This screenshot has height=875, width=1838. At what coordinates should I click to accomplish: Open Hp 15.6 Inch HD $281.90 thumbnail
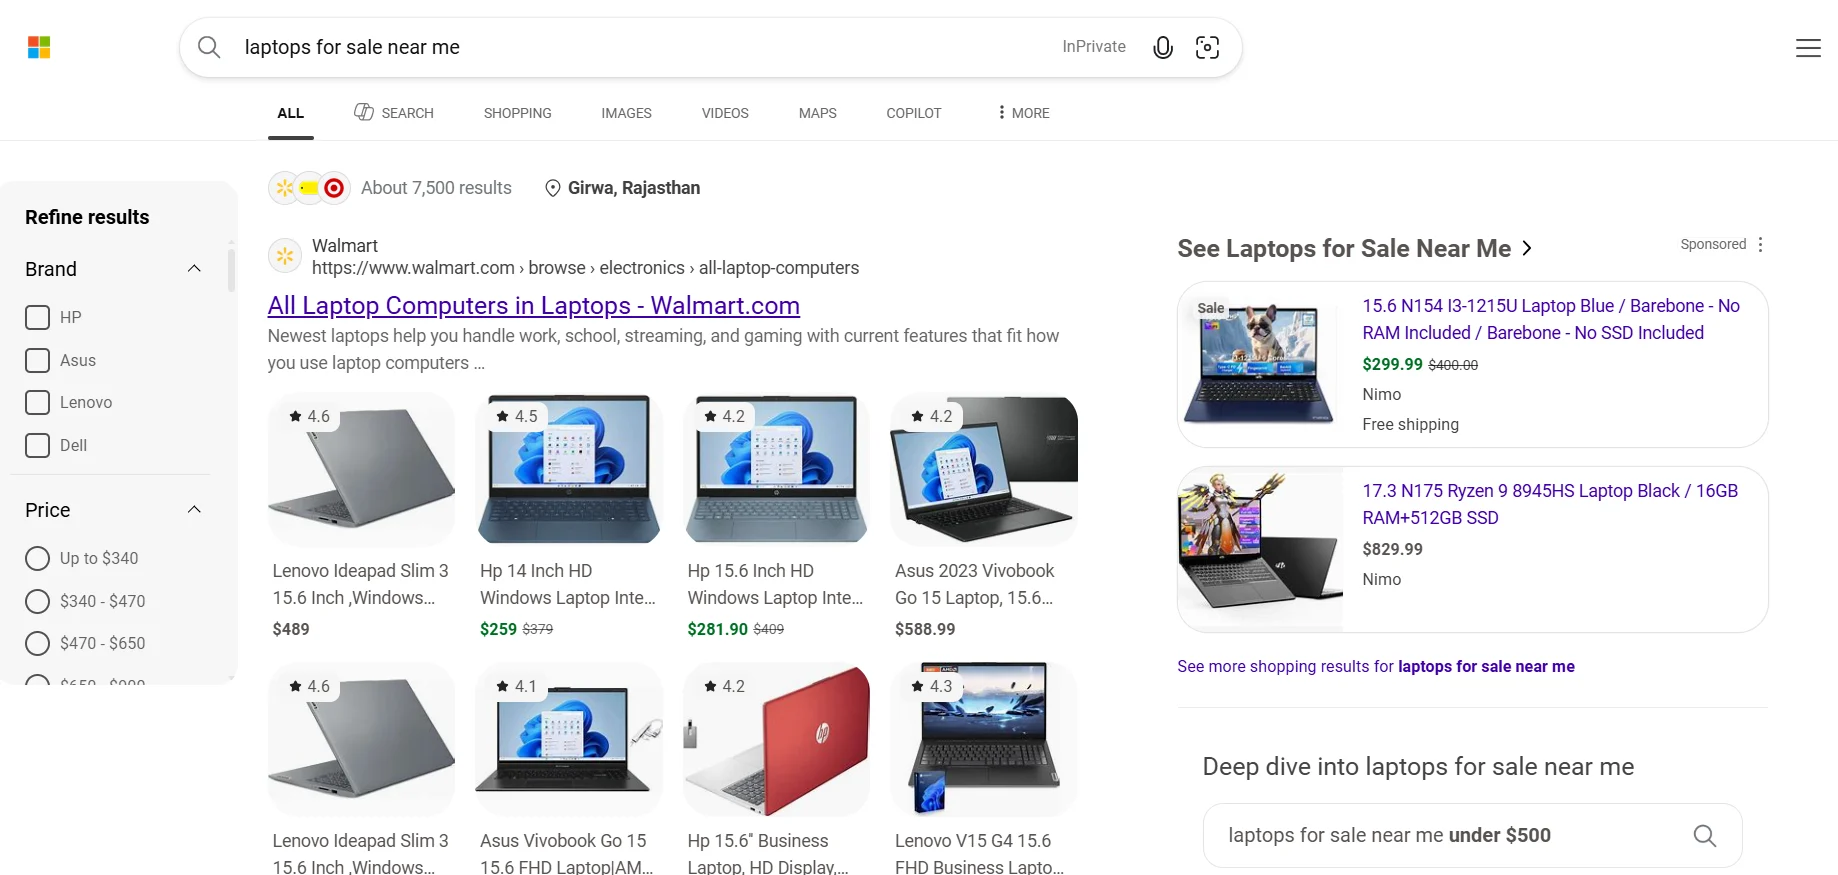777,469
